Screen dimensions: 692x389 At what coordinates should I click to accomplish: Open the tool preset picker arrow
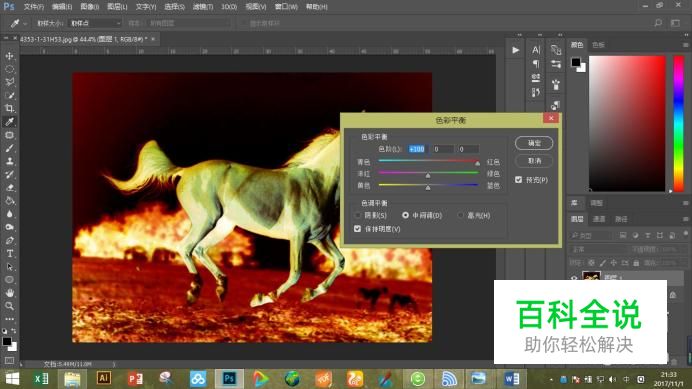tap(25, 23)
